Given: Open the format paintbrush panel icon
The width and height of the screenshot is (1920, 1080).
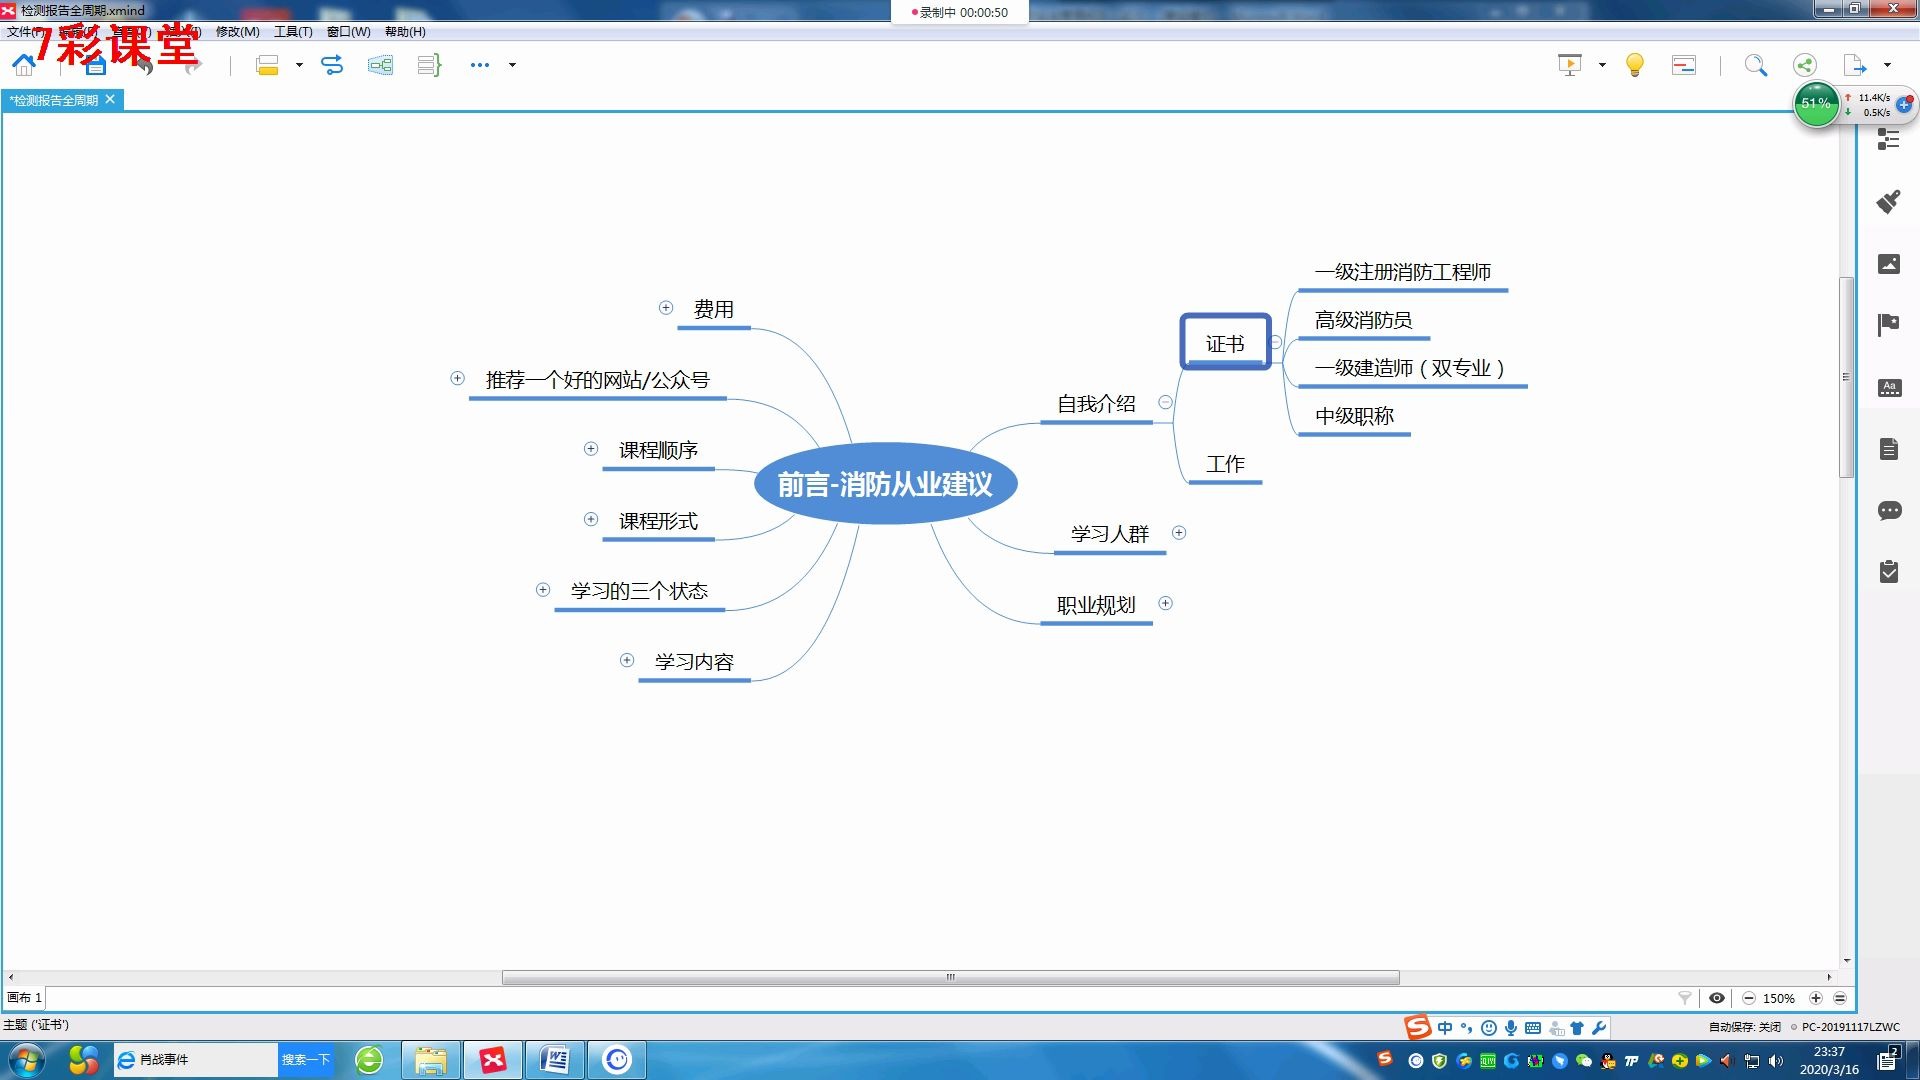Looking at the screenshot, I should [x=1888, y=201].
